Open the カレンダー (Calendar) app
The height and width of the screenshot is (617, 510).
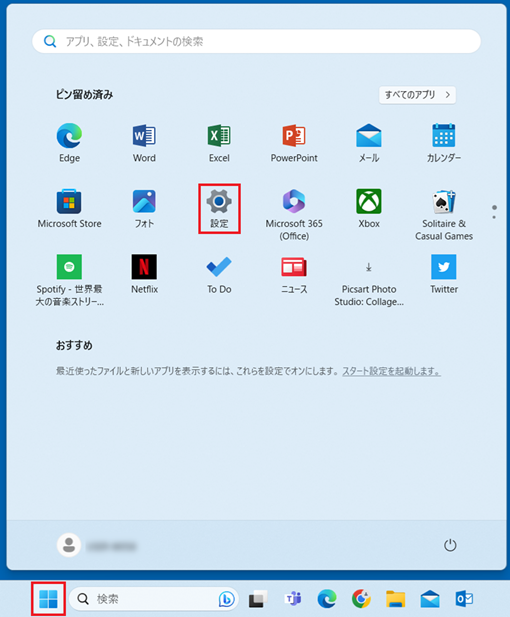point(444,143)
